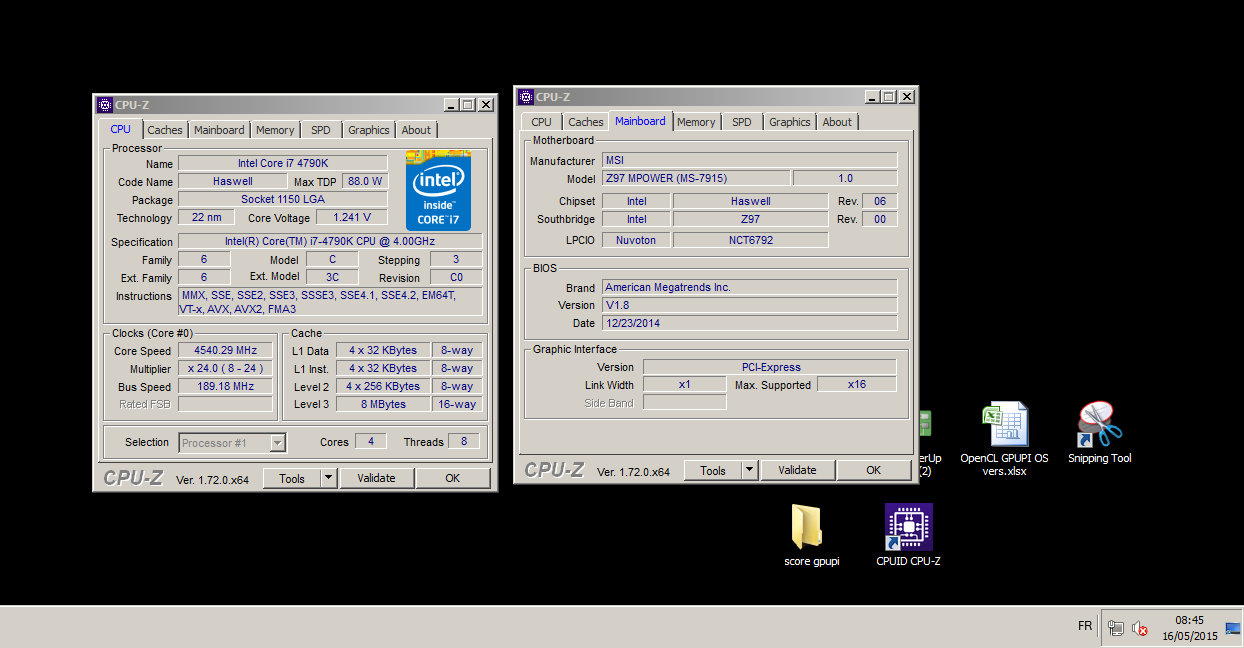Click the Core Voltage value 1.241 V
This screenshot has width=1244, height=648.
point(351,217)
